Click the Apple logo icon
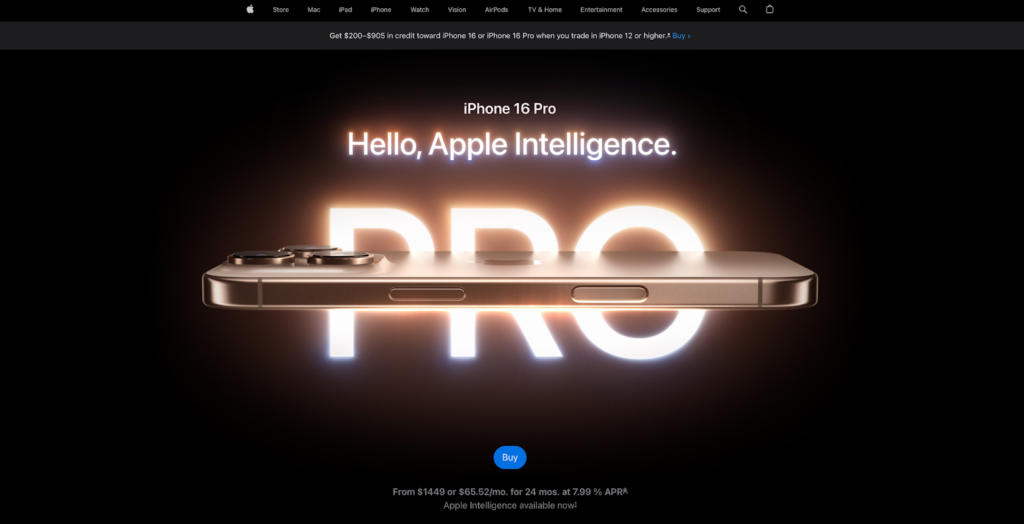Screen dimensions: 1024x524 [x=249, y=9]
